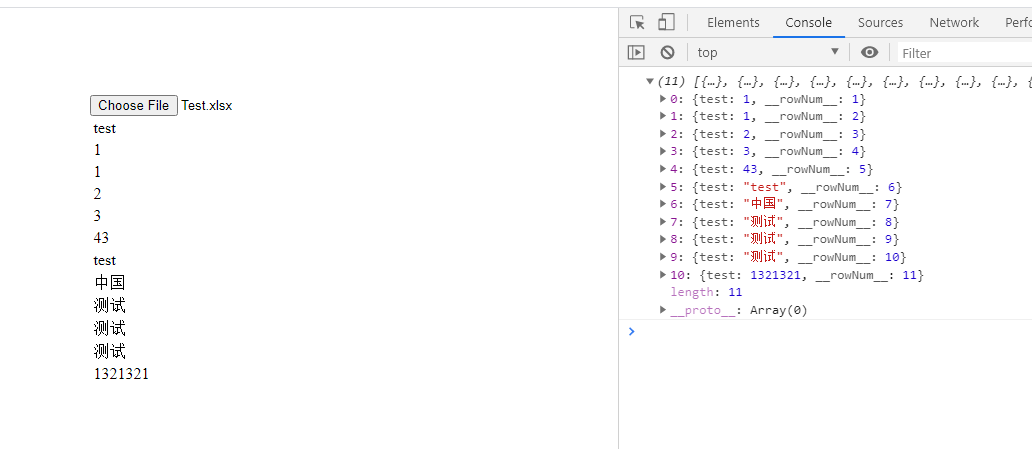The image size is (1032, 449).
Task: Expand the __proto__: Array(0) entry
Action: (x=663, y=309)
